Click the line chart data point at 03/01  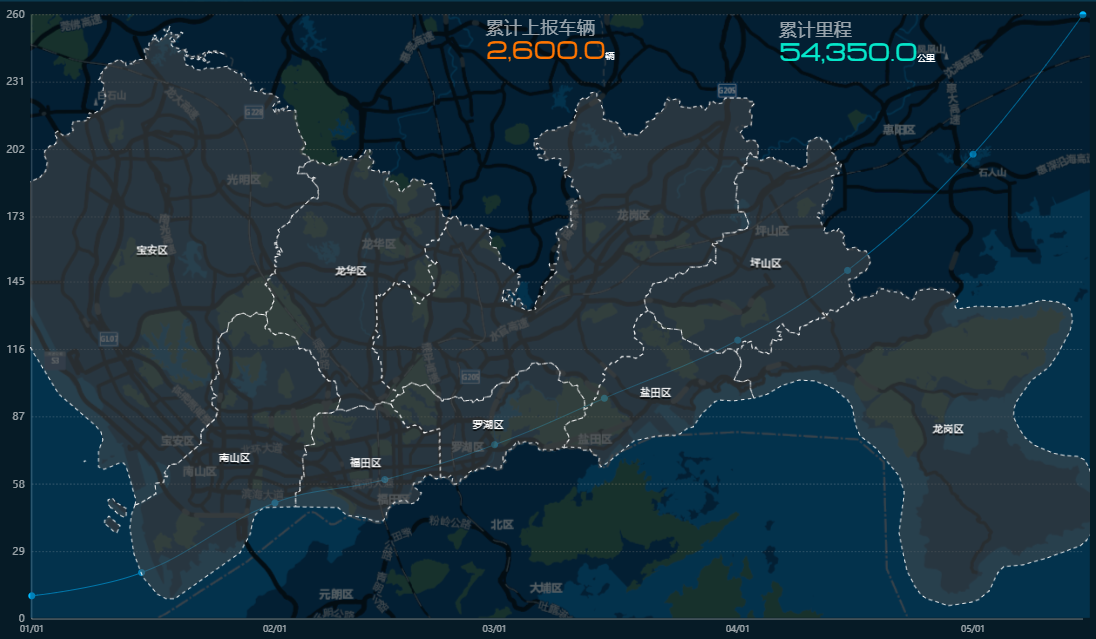(x=495, y=445)
